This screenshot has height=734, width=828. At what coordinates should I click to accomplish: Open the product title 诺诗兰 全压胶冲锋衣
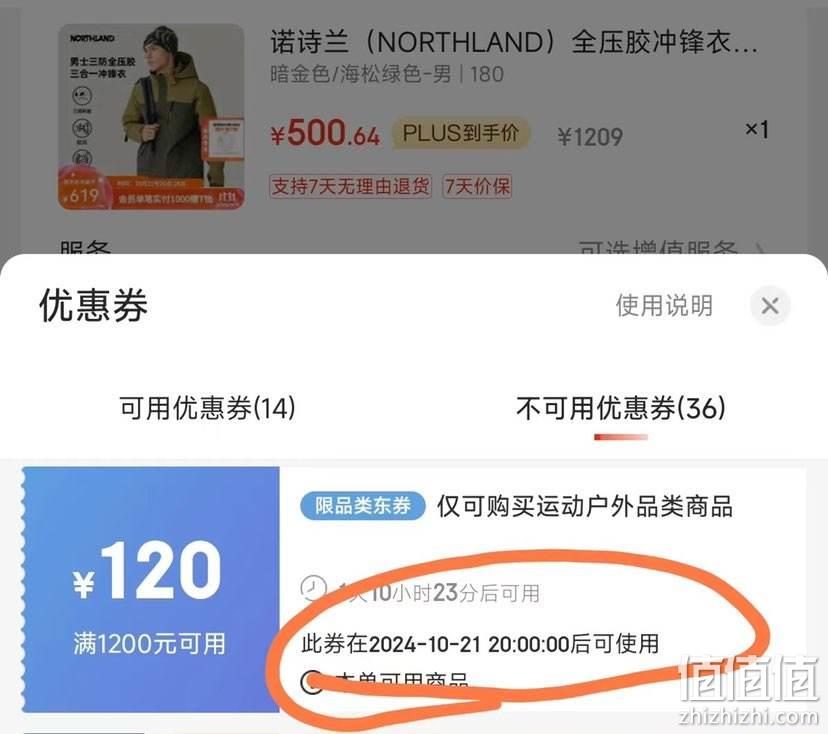tap(514, 42)
